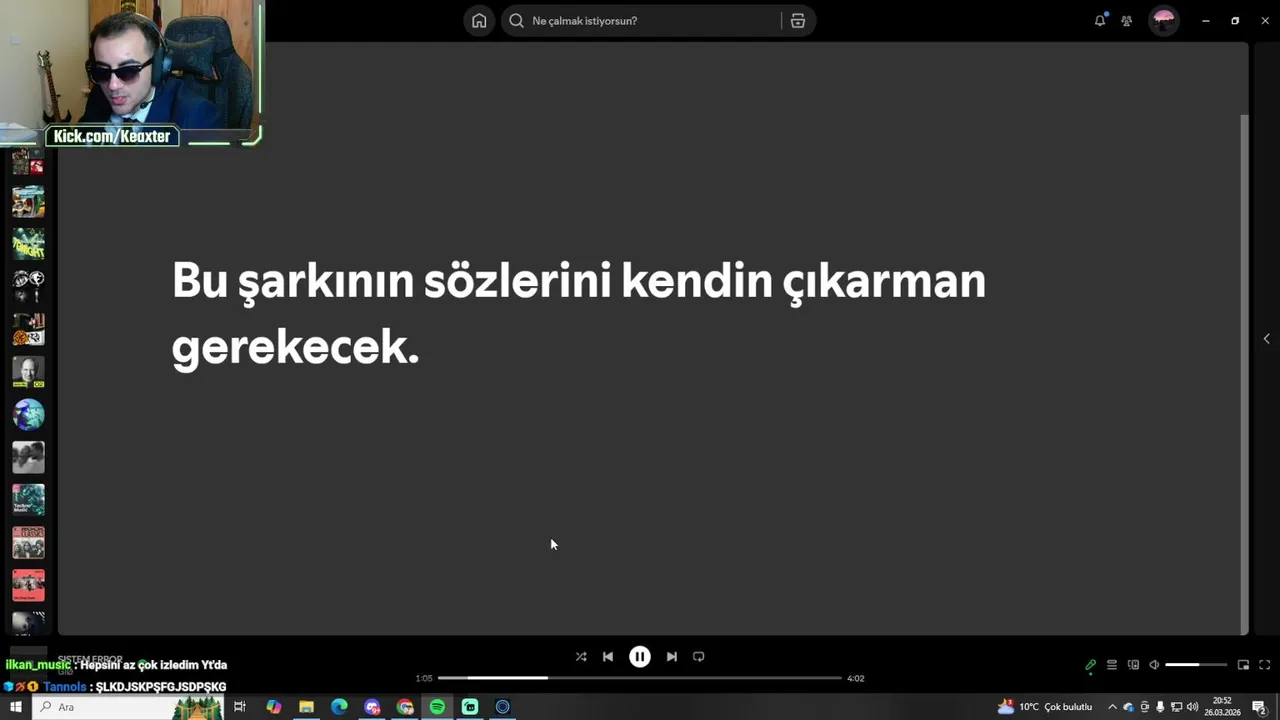Screen dimensions: 1280x720
Task: Open the miniplayer
Action: click(x=1243, y=665)
